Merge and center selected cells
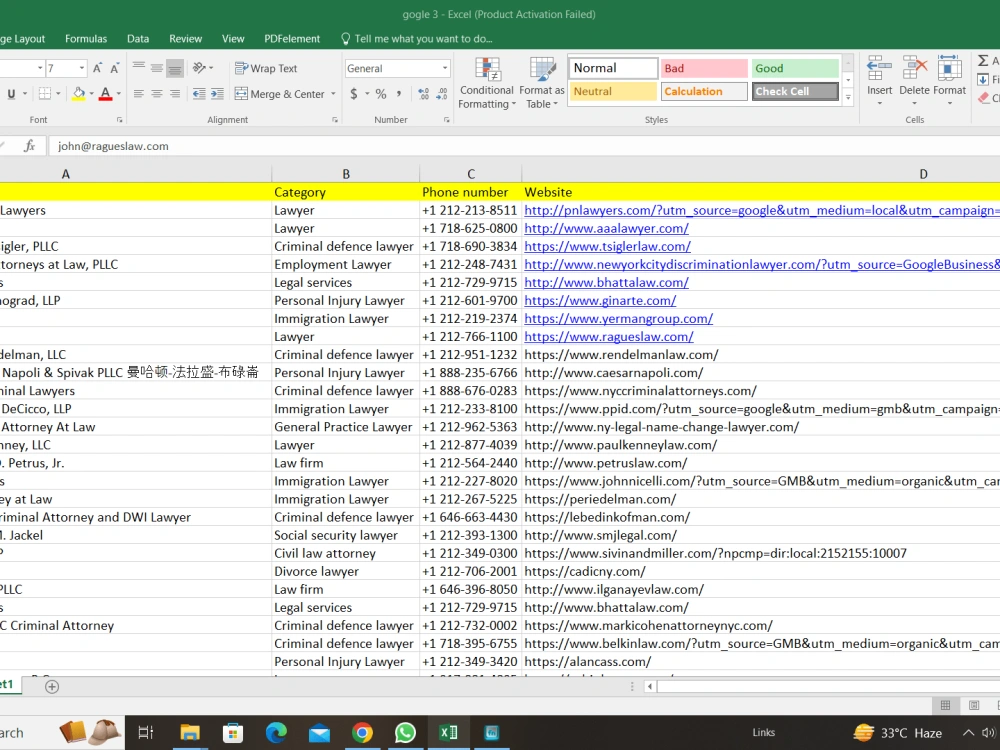Viewport: 1000px width, 750px height. [280, 94]
